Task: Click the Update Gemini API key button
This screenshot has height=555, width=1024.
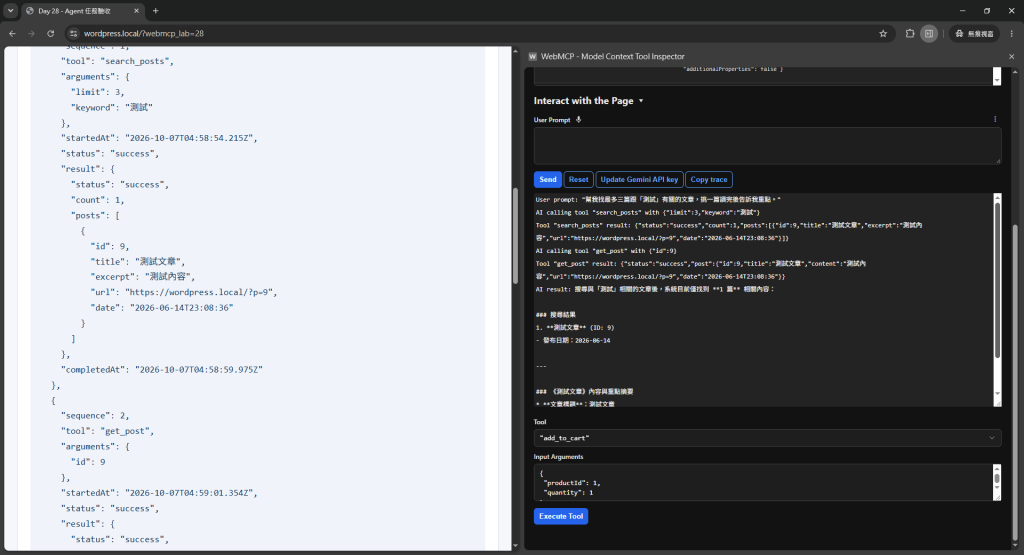Action: pyautogui.click(x=639, y=180)
